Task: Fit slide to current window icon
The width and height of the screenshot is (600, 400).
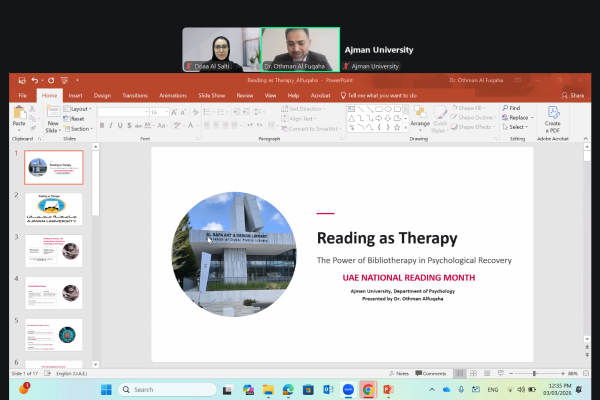Action: click(586, 373)
